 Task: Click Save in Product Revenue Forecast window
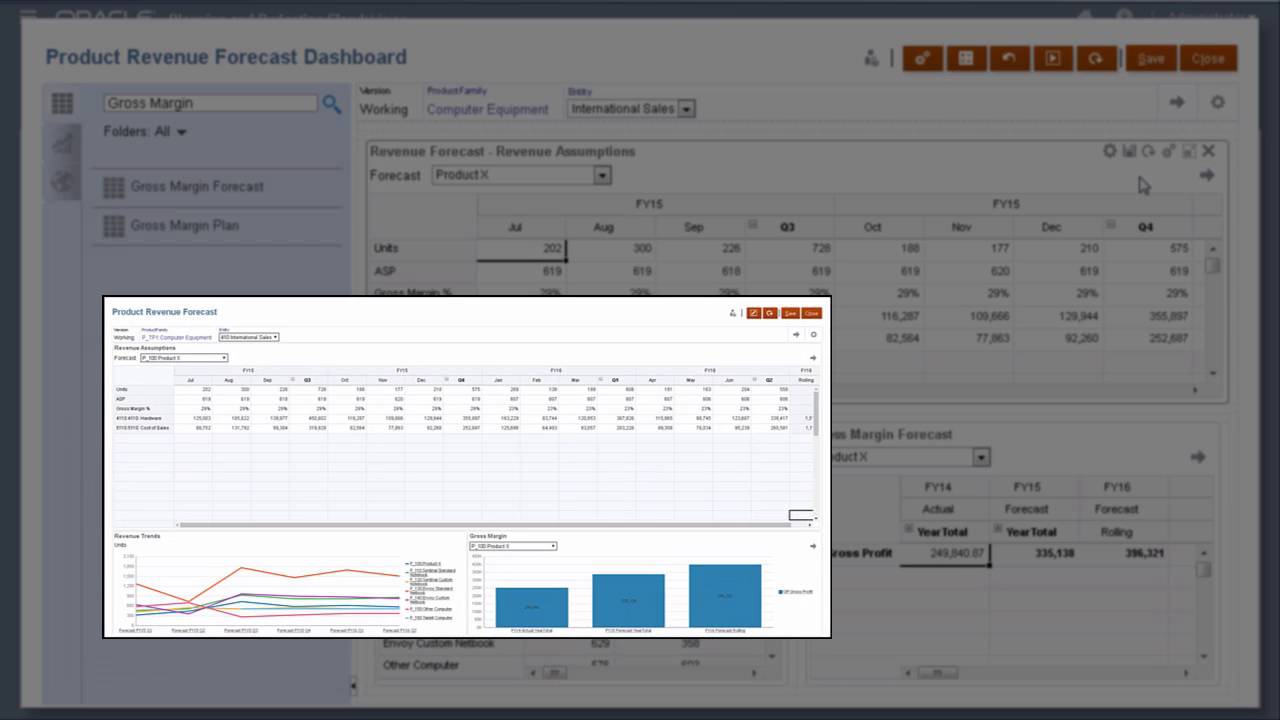point(790,313)
